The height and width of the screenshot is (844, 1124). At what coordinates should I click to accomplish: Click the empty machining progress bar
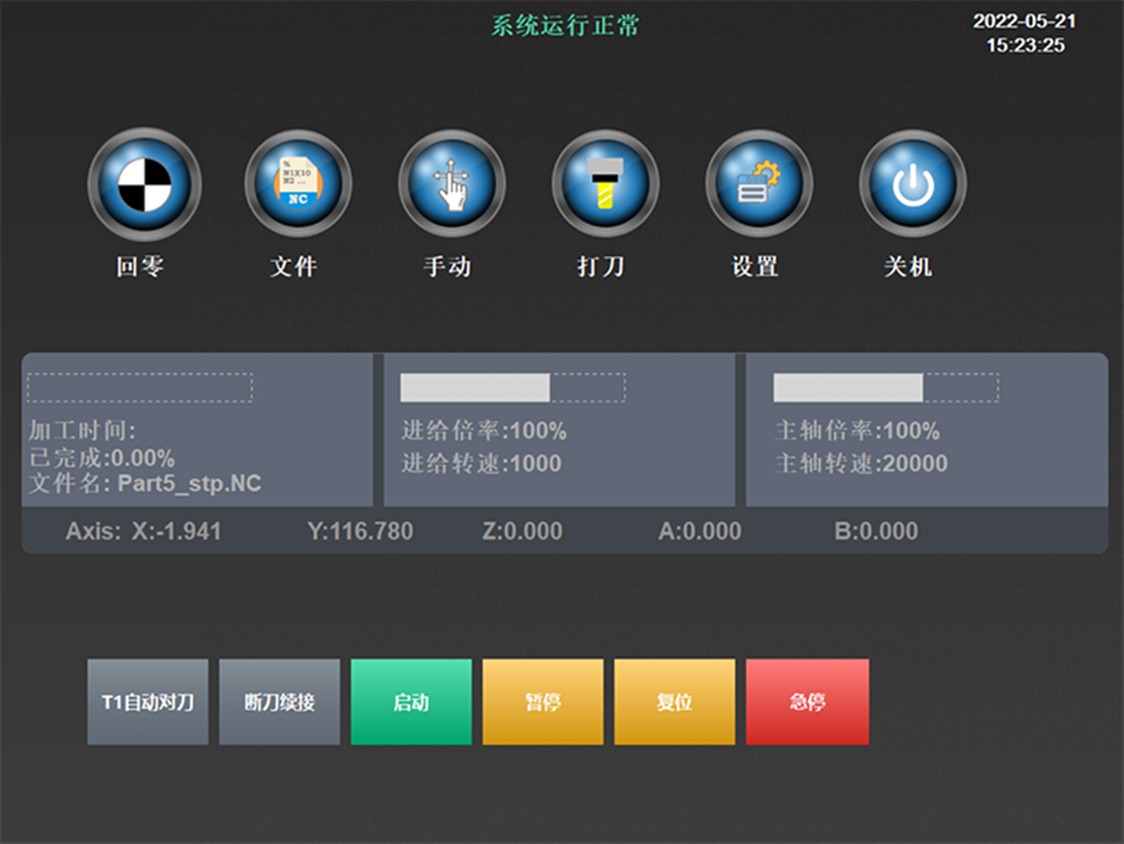(140, 388)
